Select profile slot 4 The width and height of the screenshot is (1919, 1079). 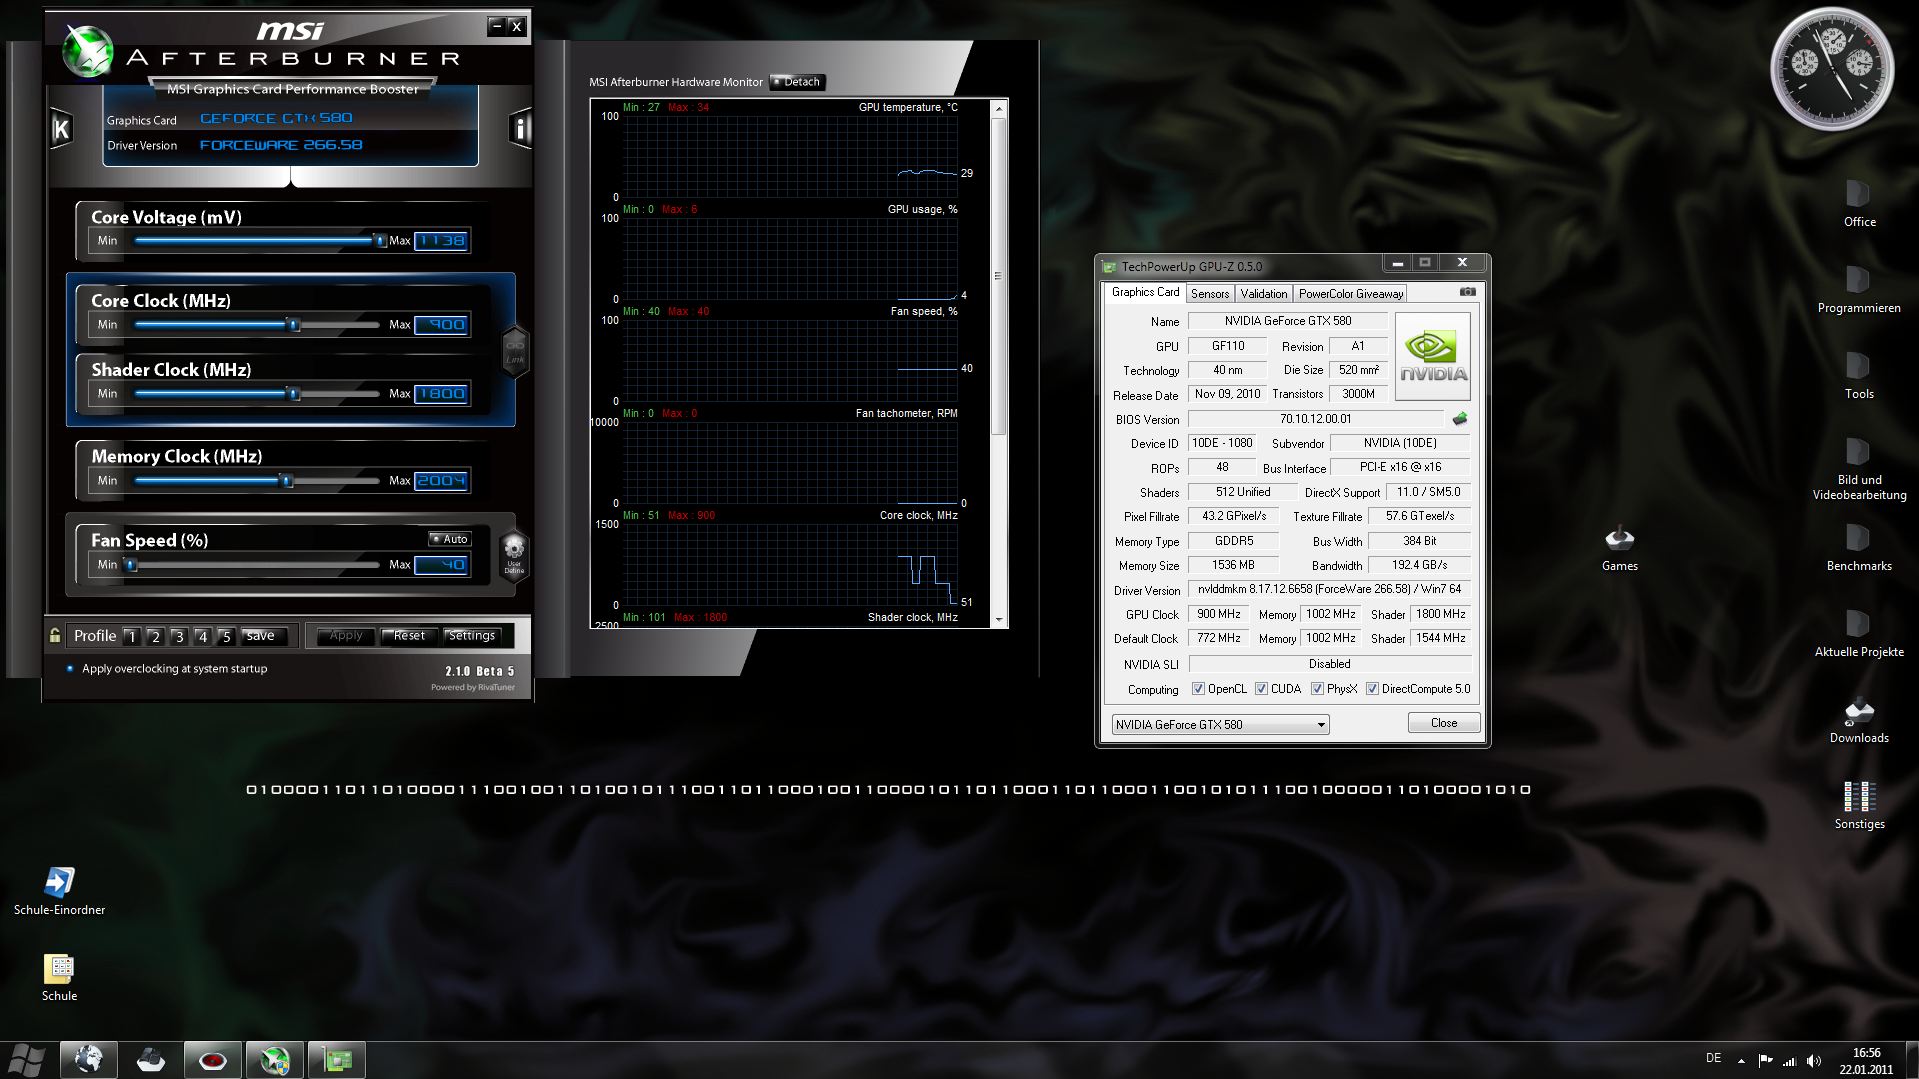[x=202, y=636]
